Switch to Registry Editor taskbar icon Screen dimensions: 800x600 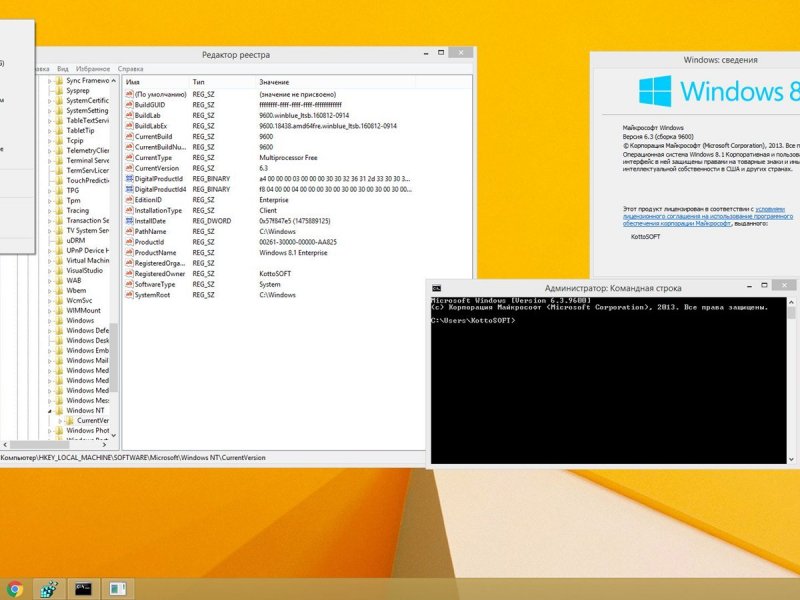pos(49,589)
